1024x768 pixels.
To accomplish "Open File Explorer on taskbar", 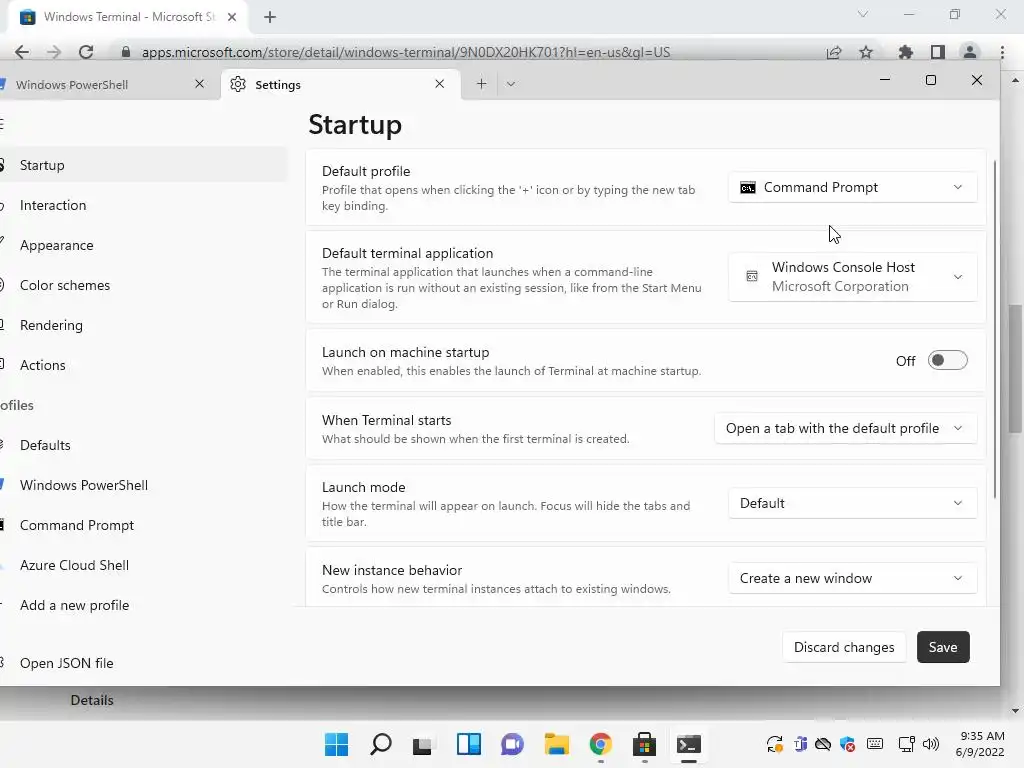I will [x=556, y=744].
